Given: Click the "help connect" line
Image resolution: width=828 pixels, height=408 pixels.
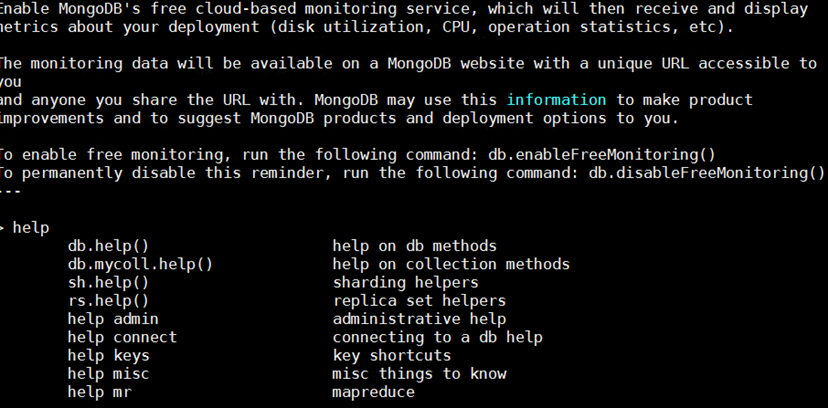Looking at the screenshot, I should 122,337.
